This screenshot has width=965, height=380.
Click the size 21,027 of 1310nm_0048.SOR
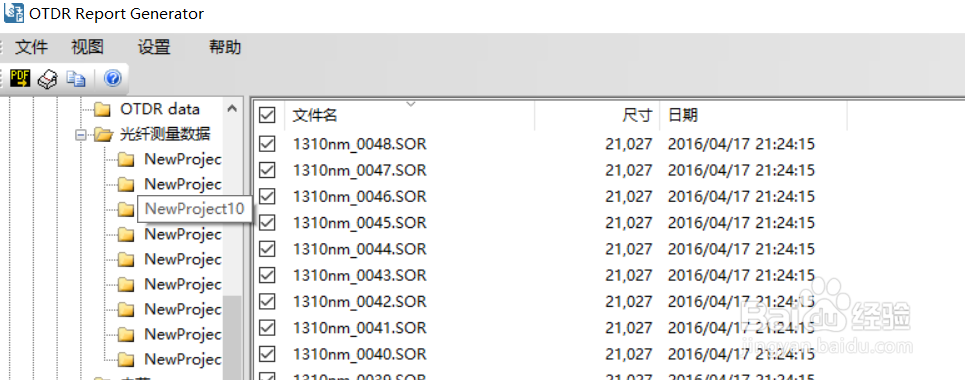click(x=628, y=144)
